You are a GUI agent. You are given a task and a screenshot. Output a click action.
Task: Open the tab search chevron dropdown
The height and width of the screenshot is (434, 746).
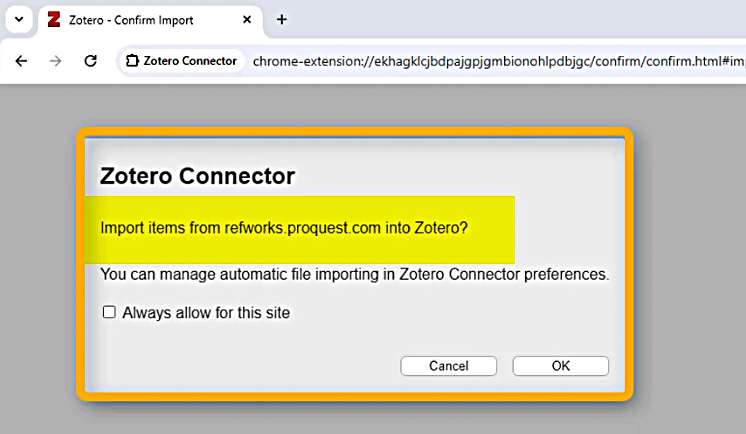[18, 20]
